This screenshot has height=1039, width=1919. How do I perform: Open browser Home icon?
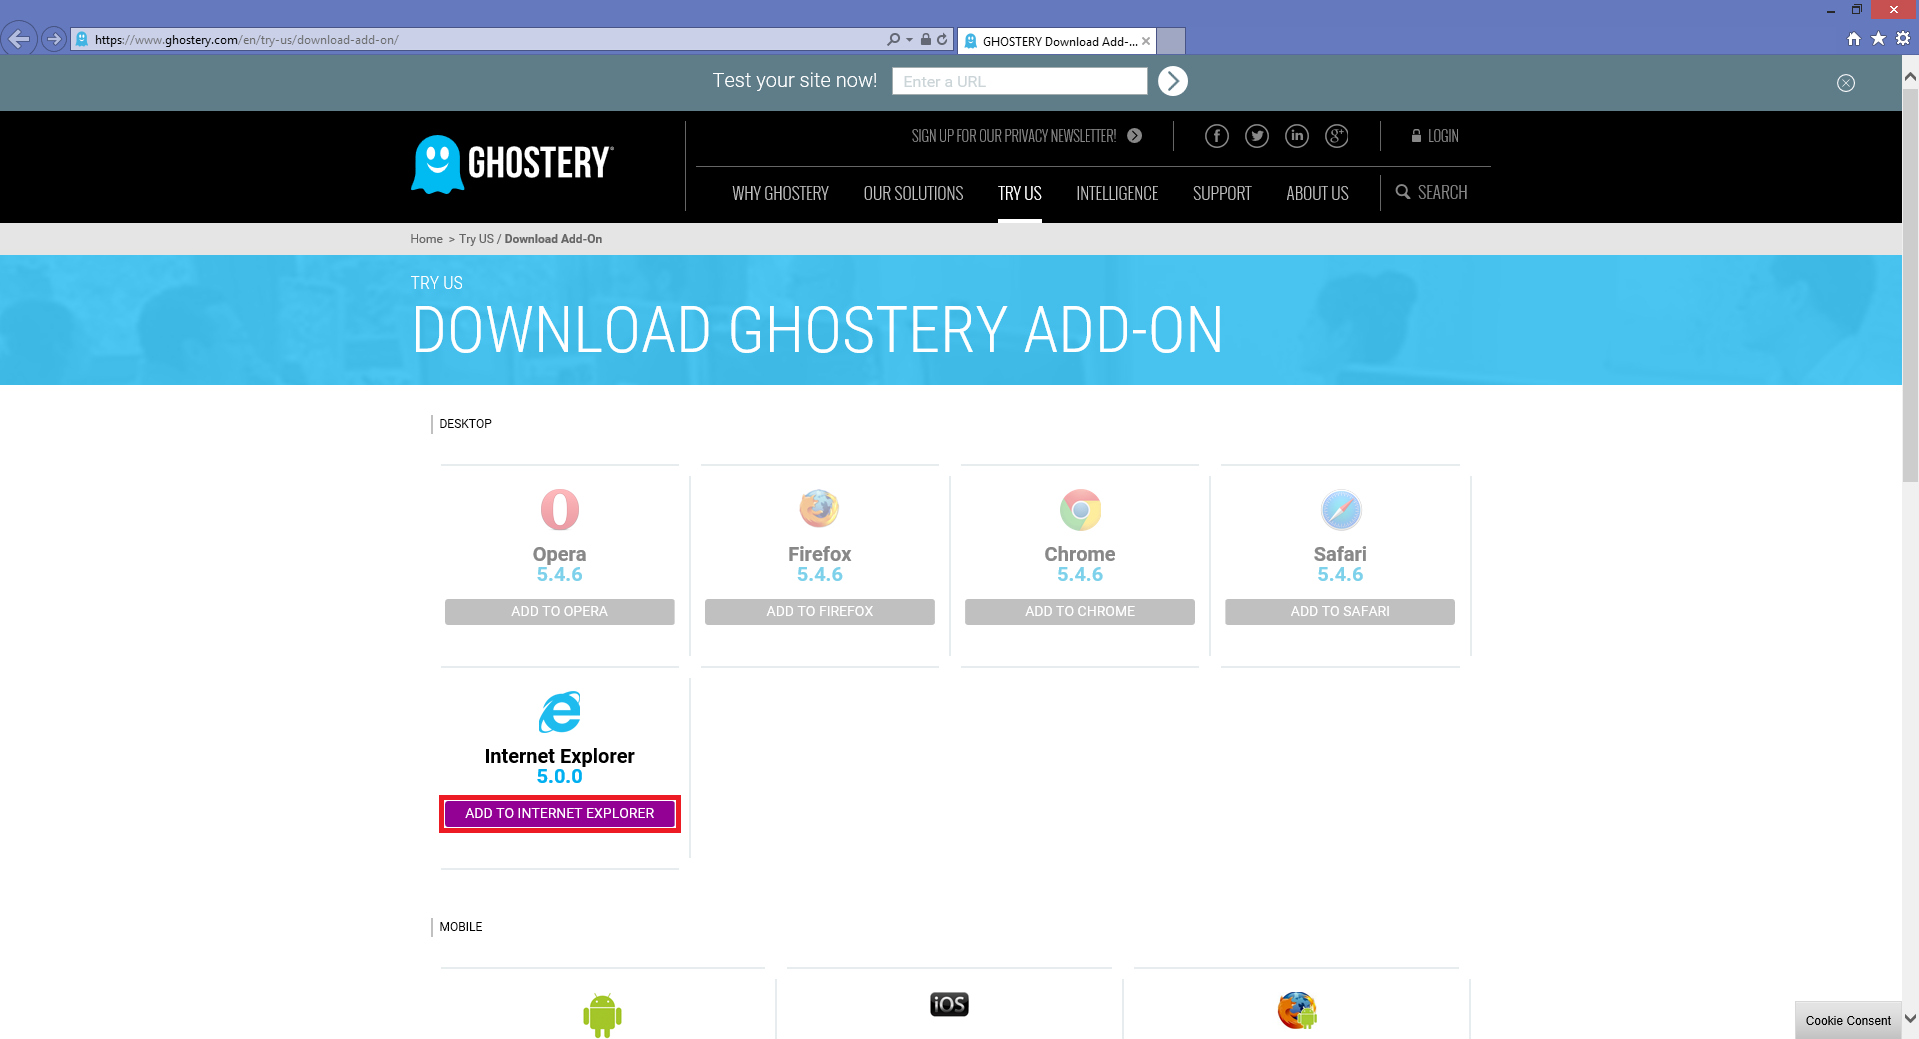(1853, 39)
